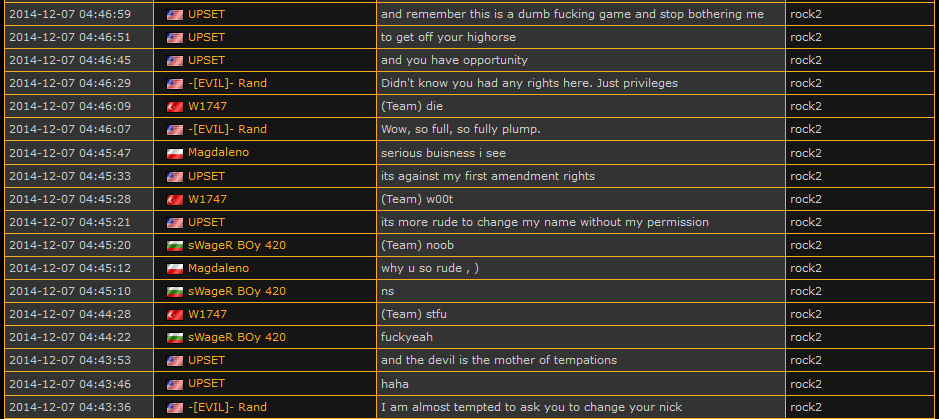939x419 pixels.
Task: Click the Polish flag in the 'why u so rude' row
Action: tap(175, 268)
